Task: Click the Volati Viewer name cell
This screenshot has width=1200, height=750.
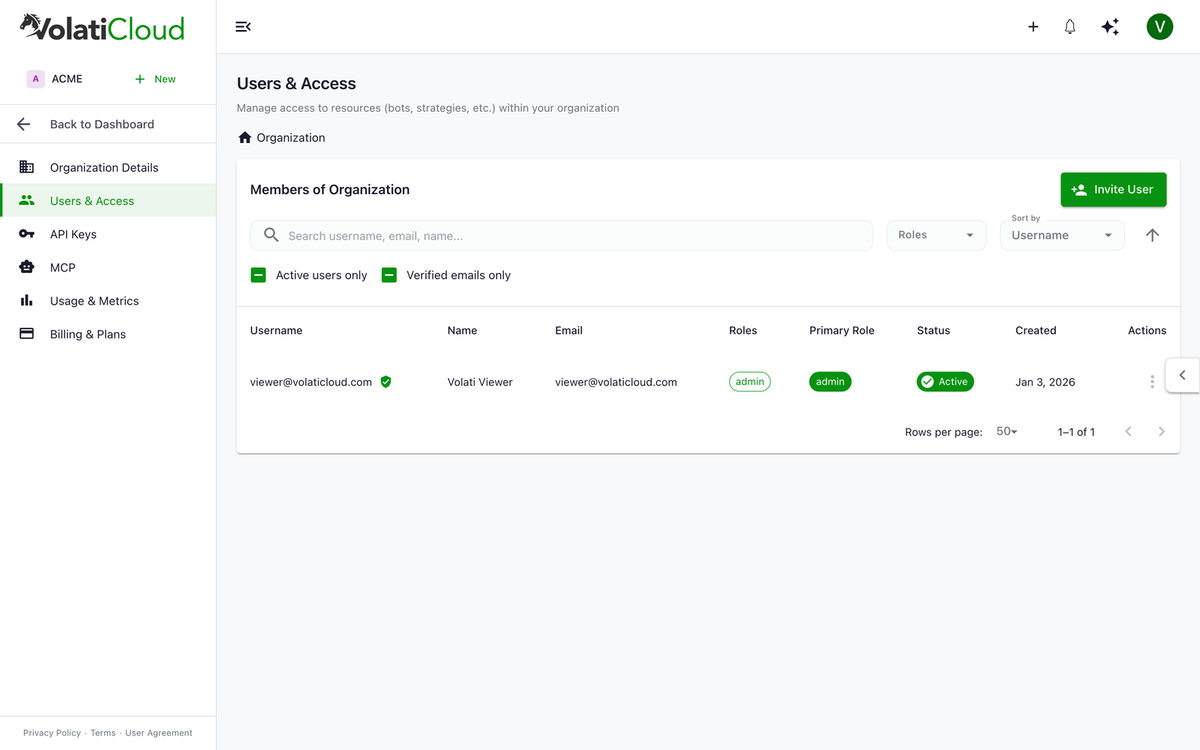Action: tap(480, 382)
